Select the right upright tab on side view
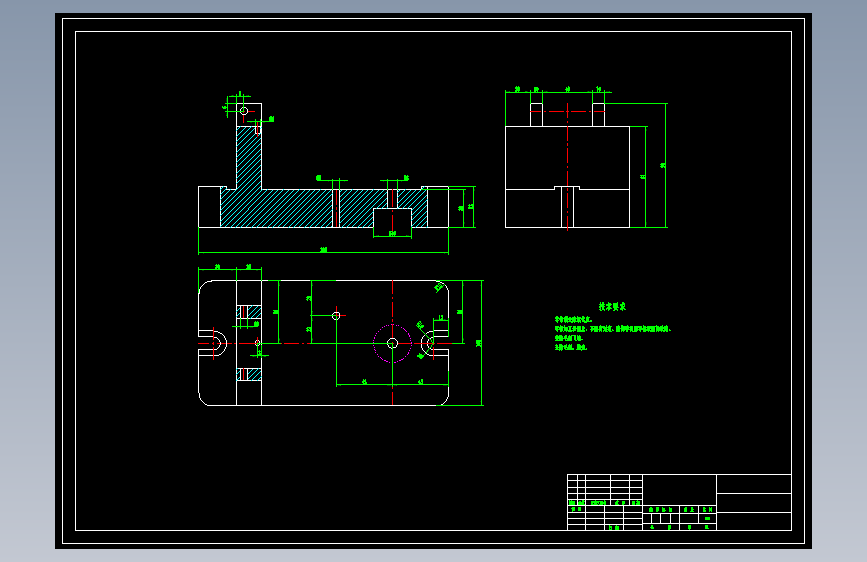The image size is (867, 562). pos(598,115)
